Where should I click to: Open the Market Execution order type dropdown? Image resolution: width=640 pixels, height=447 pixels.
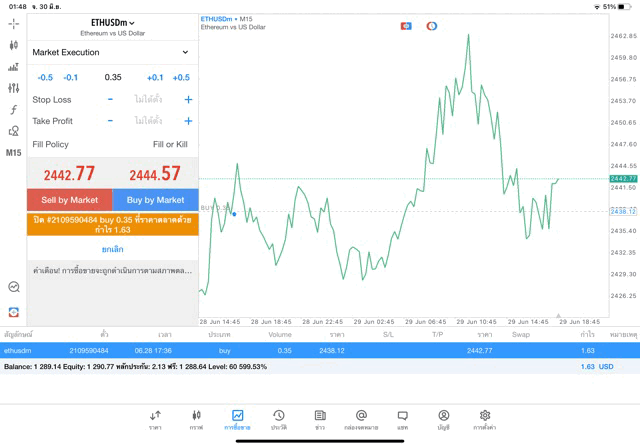click(111, 52)
